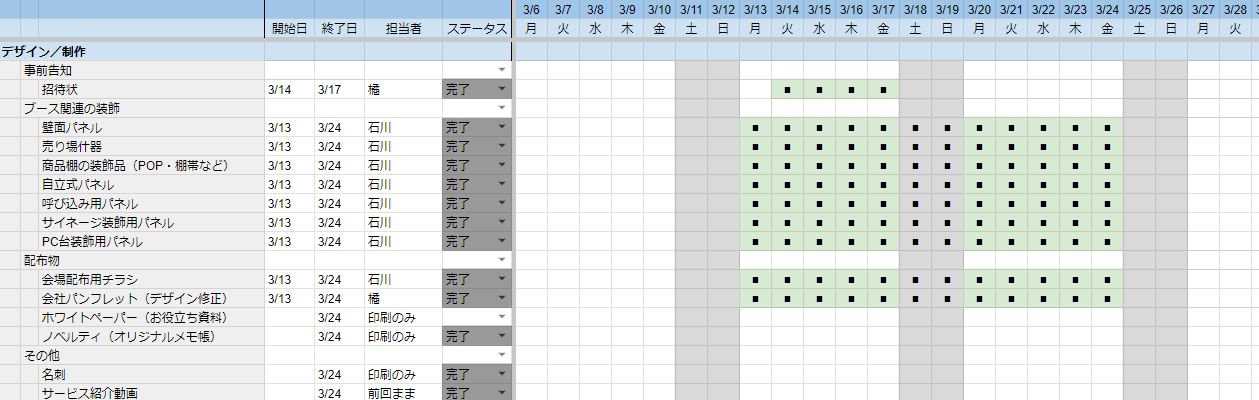Image resolution: width=1259 pixels, height=400 pixels.
Task: Select the 売り場什器 task name
Action: point(71,147)
